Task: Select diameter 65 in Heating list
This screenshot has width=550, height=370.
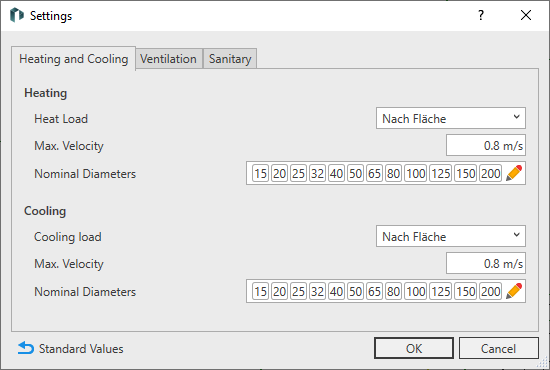Action: 374,173
